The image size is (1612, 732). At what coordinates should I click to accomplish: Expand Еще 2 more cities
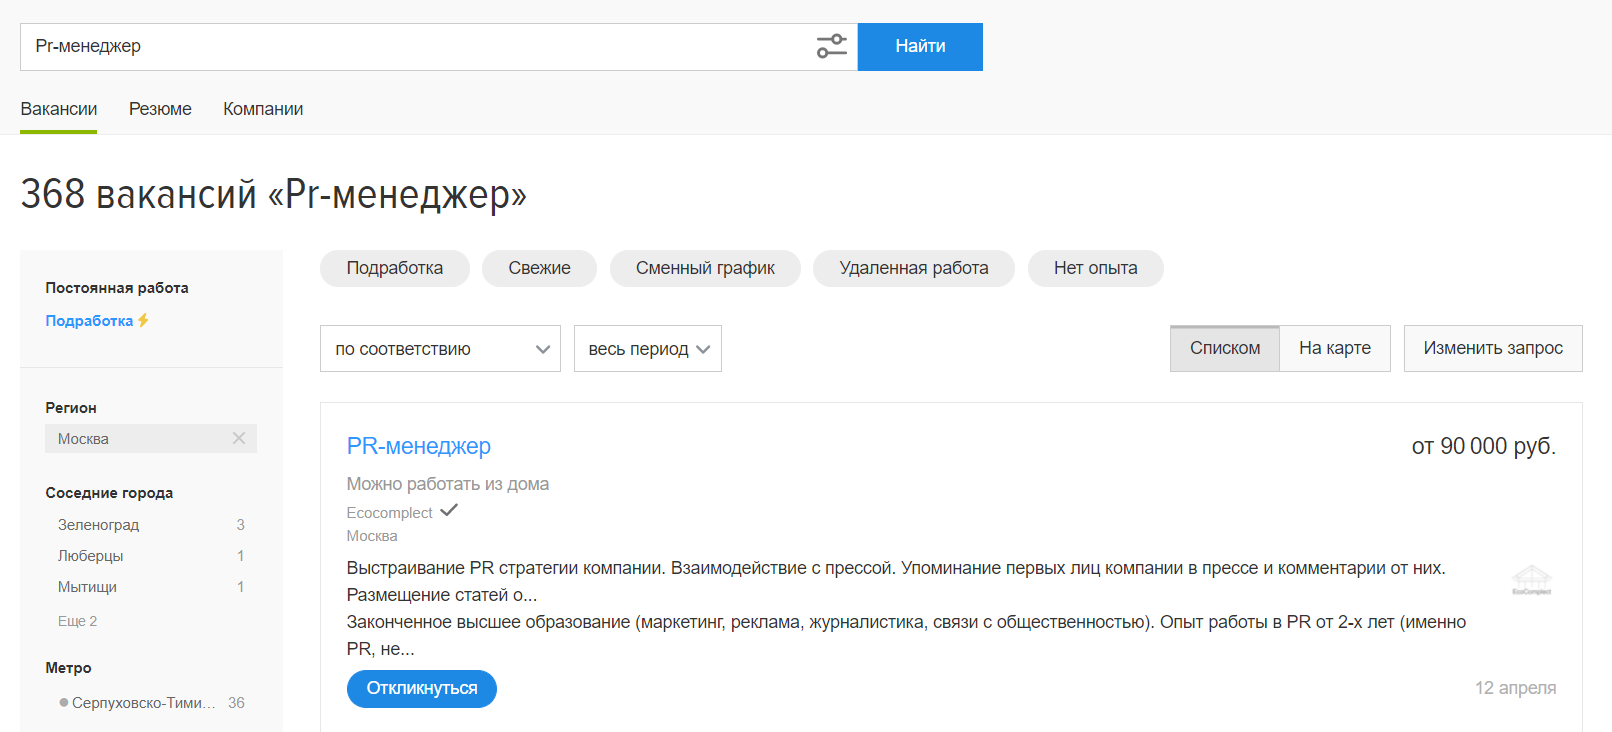click(77, 621)
